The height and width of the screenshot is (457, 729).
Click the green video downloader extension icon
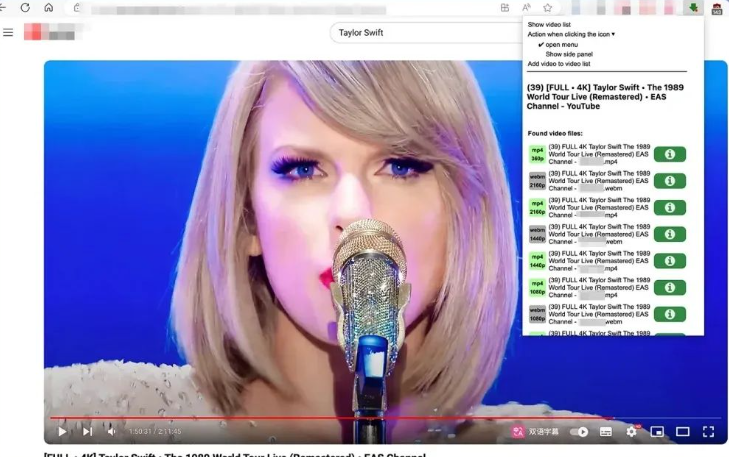(x=693, y=7)
